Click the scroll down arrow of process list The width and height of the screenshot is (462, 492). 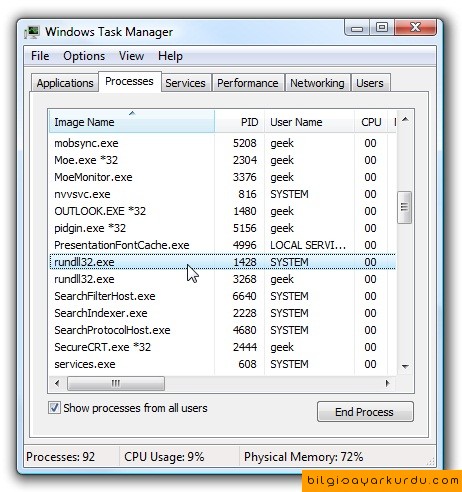click(x=405, y=367)
